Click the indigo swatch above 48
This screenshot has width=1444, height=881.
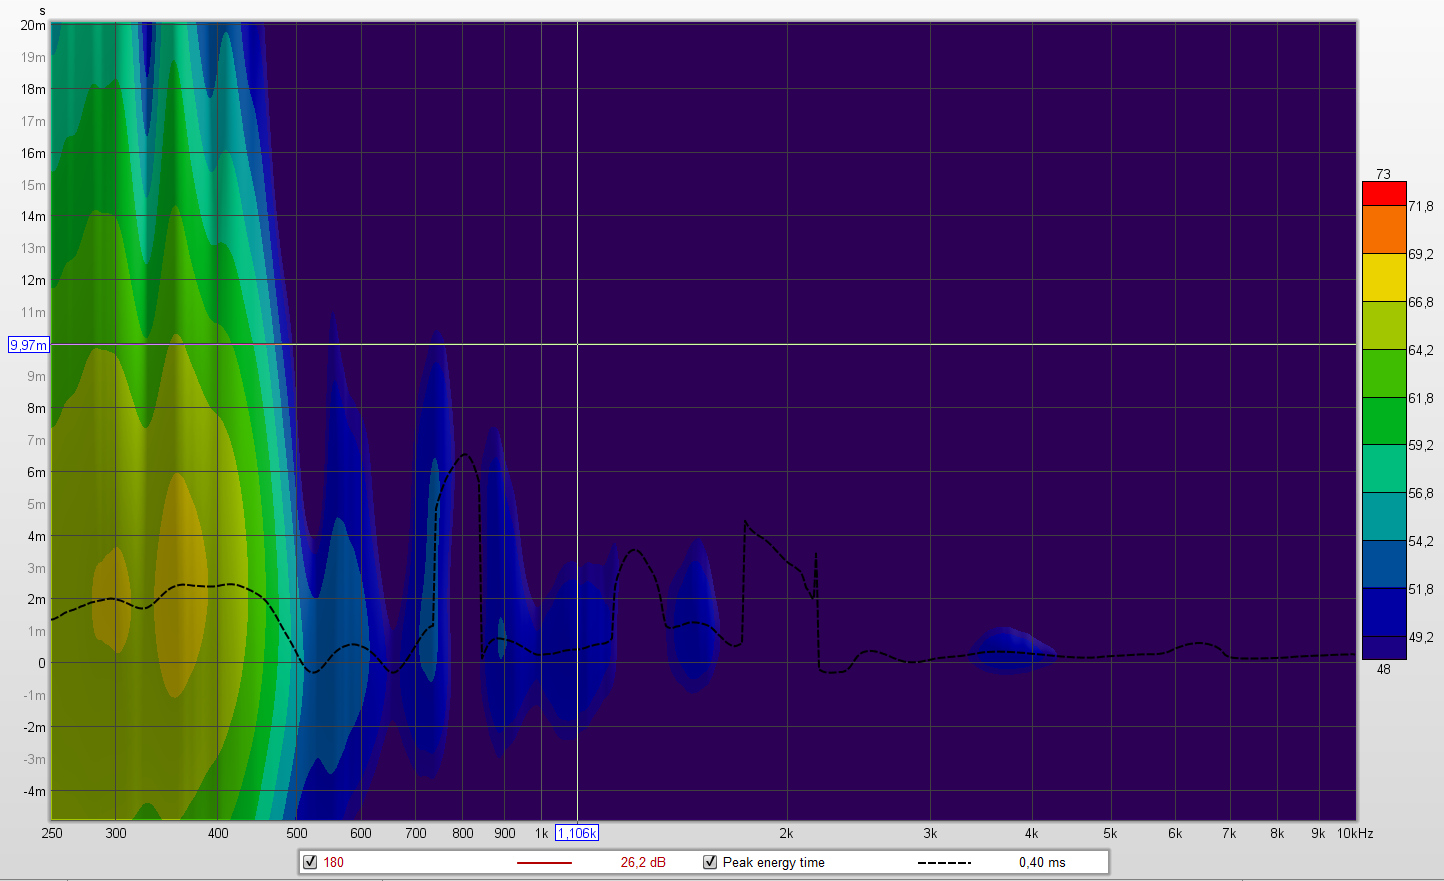pyautogui.click(x=1384, y=648)
